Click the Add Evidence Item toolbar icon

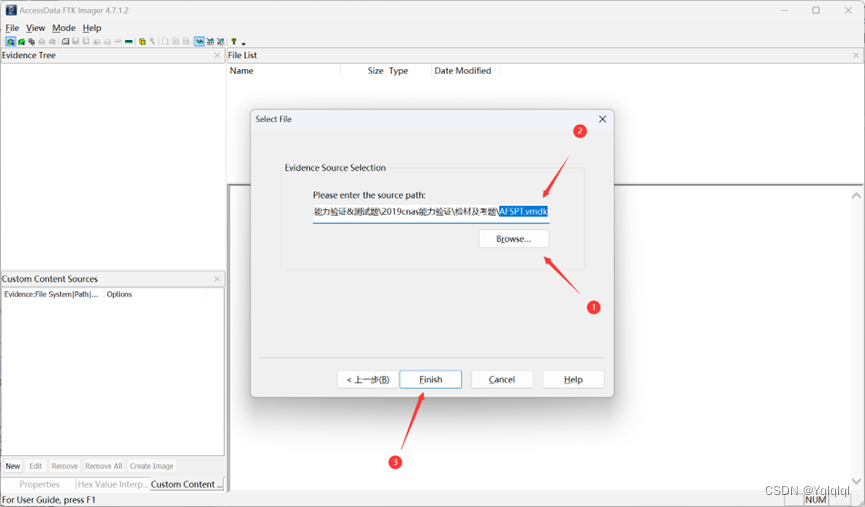click(10, 41)
